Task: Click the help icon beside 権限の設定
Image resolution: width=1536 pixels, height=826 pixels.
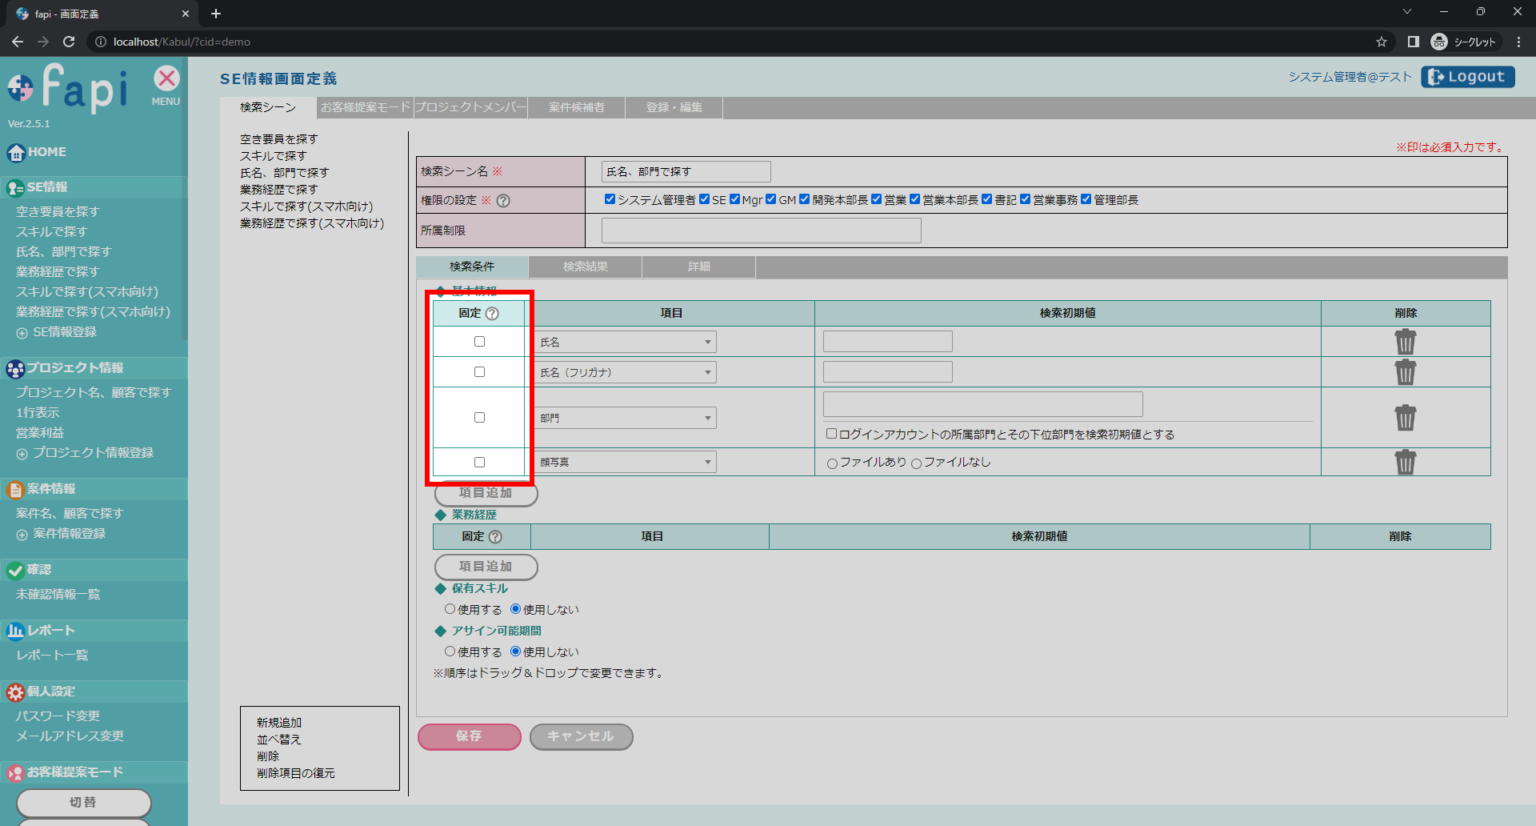Action: pyautogui.click(x=503, y=201)
